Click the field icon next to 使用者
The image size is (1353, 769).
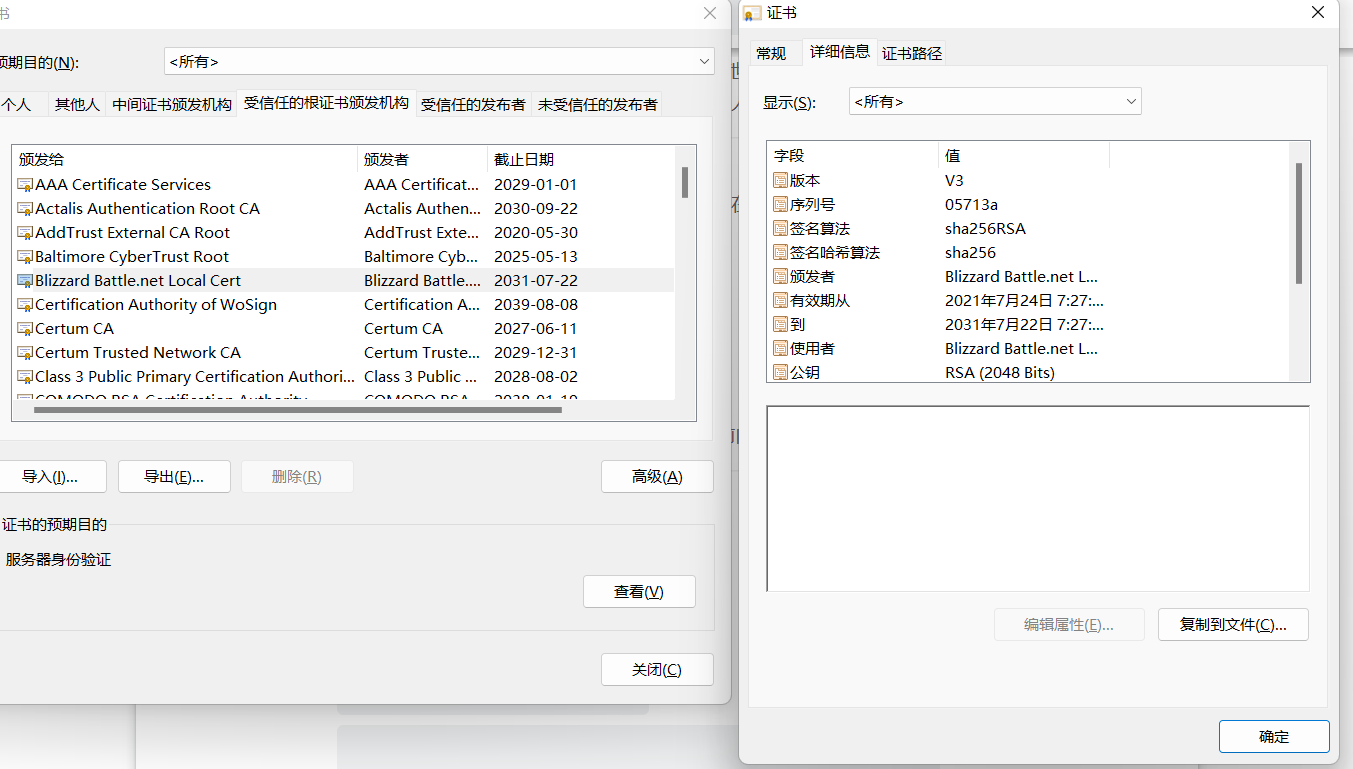[781, 349]
